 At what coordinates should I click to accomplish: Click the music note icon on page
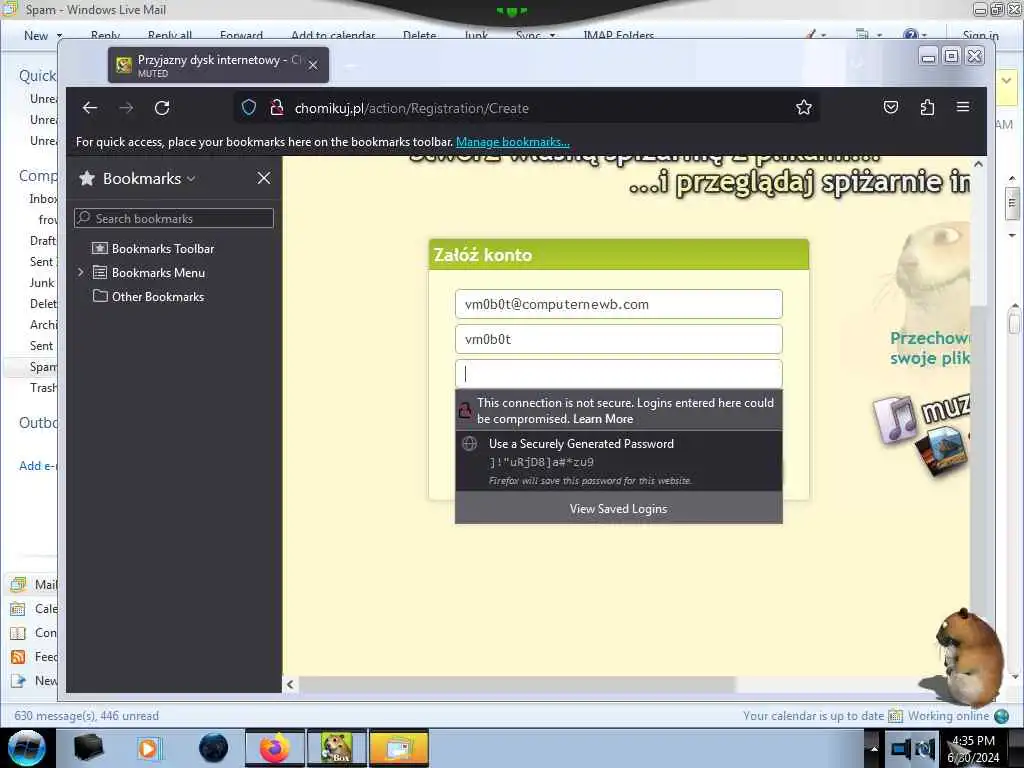click(x=894, y=419)
